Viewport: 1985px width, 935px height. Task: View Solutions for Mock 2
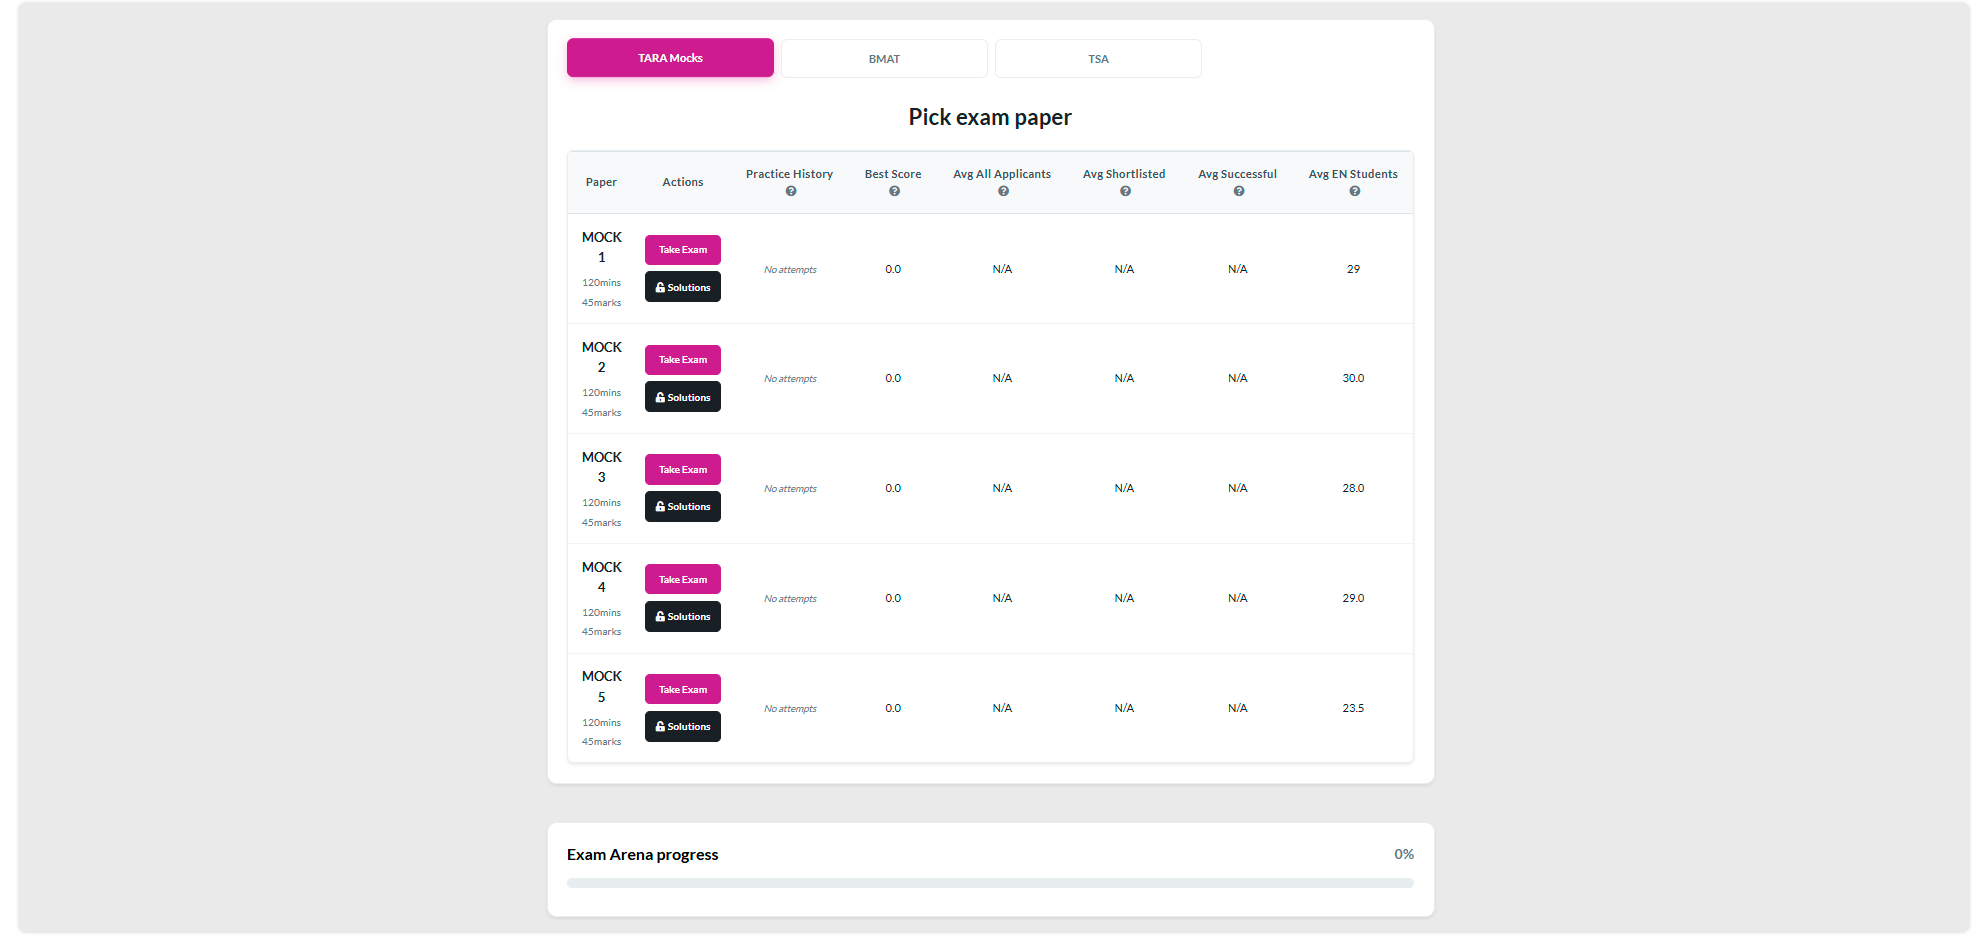coord(682,397)
